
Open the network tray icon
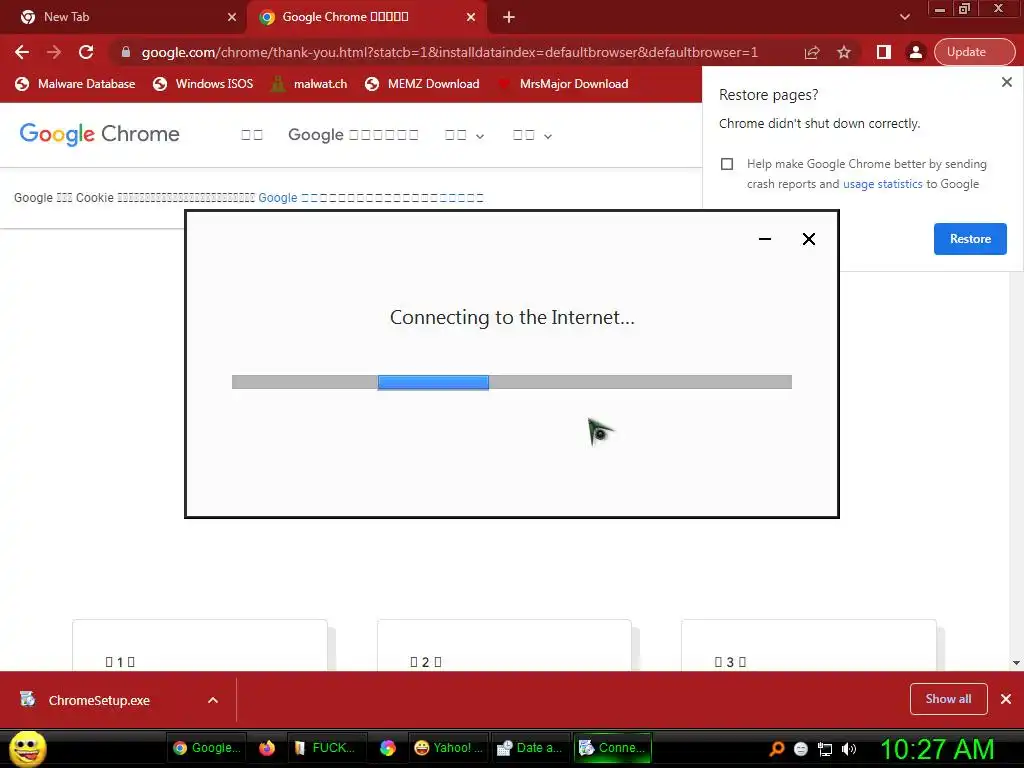825,749
